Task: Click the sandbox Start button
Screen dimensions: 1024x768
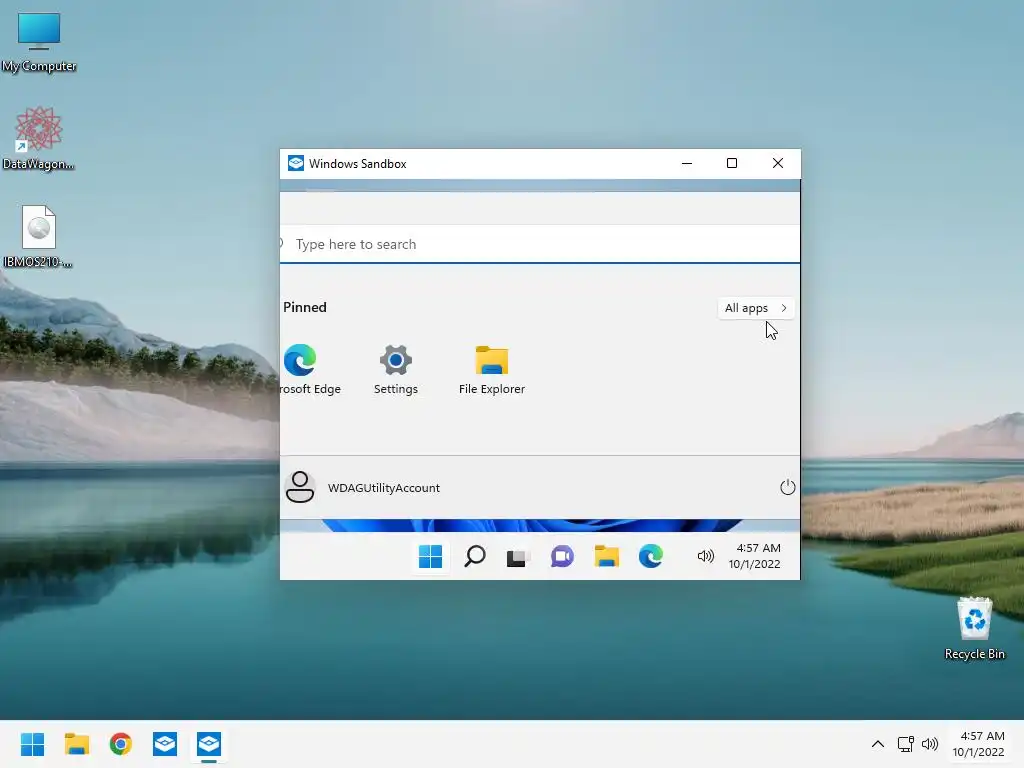Action: [430, 556]
